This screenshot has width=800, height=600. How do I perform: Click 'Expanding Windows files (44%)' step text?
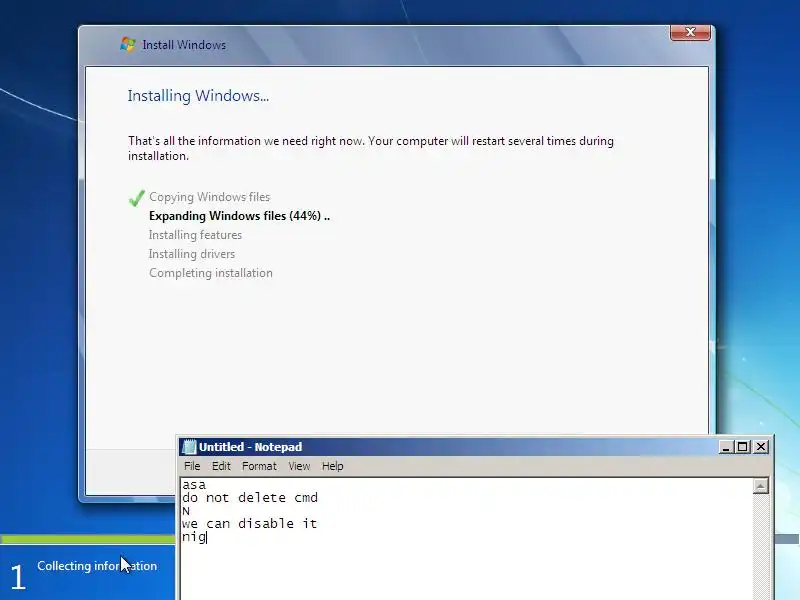239,216
